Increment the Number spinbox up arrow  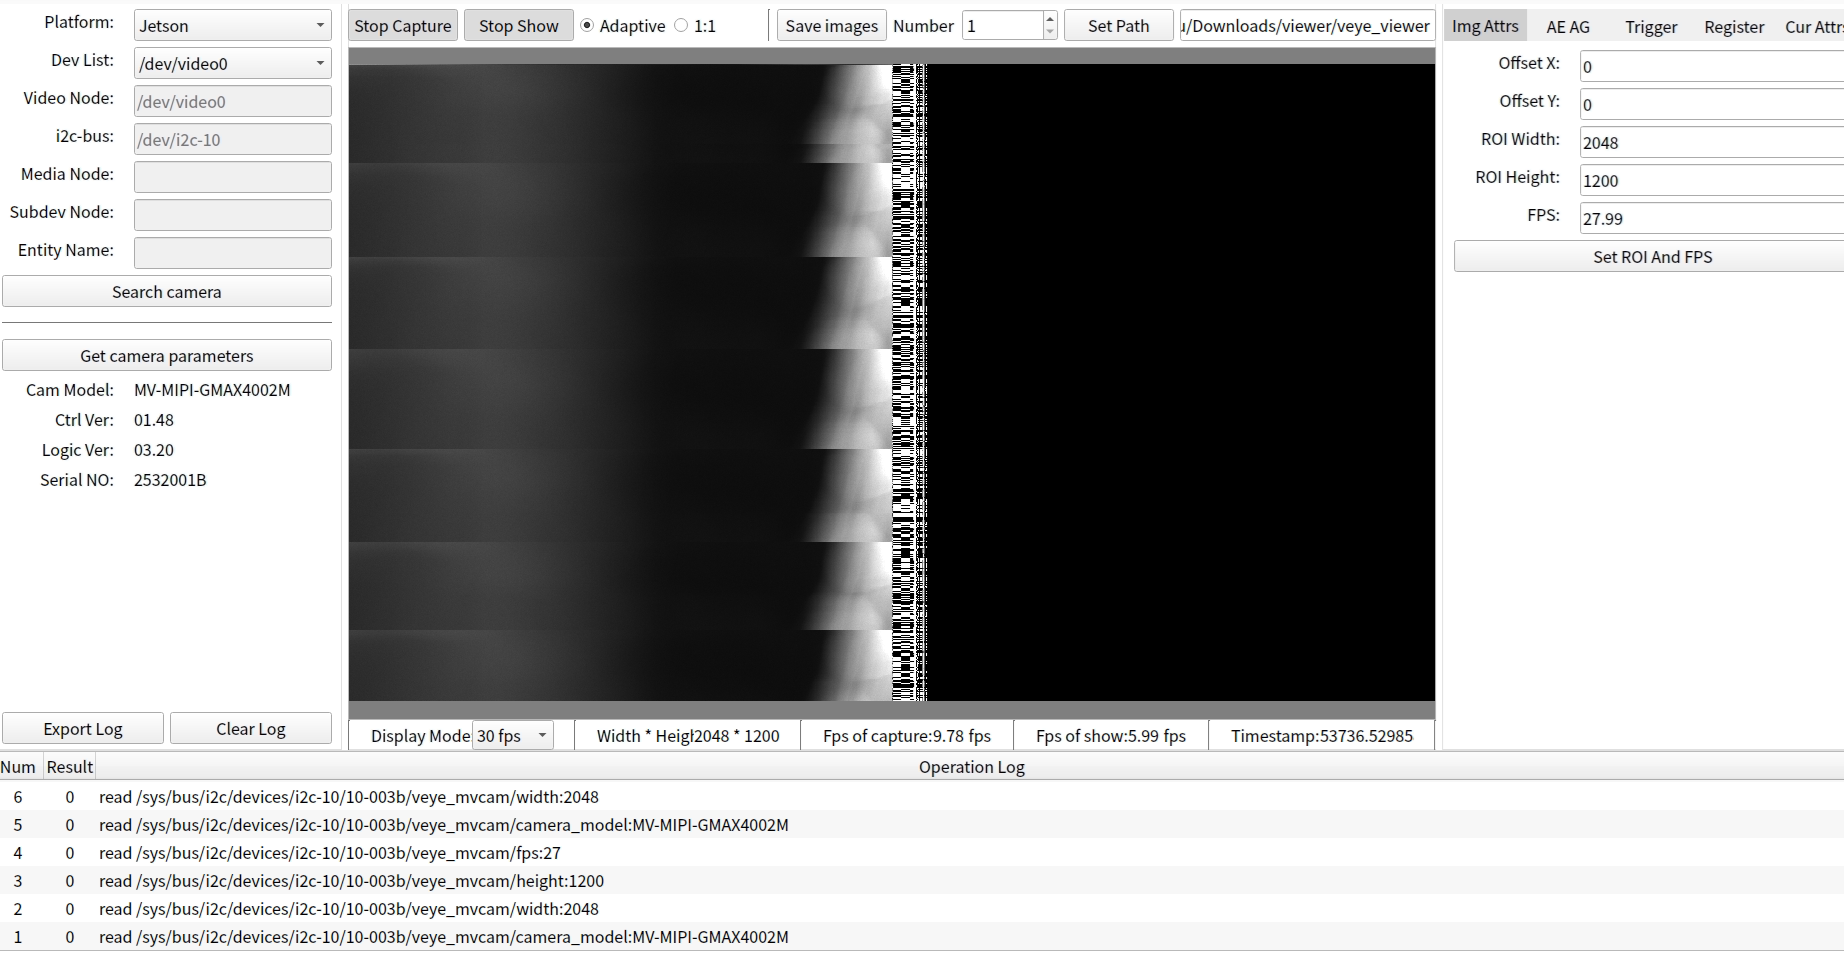click(1049, 19)
